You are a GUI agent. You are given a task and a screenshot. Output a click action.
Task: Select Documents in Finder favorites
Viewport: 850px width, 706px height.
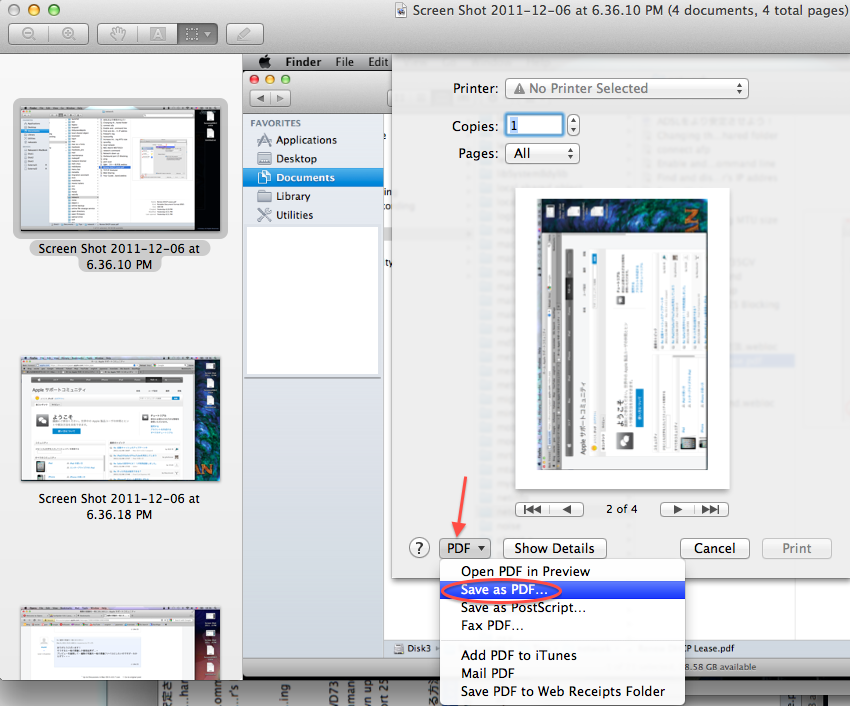pyautogui.click(x=313, y=177)
